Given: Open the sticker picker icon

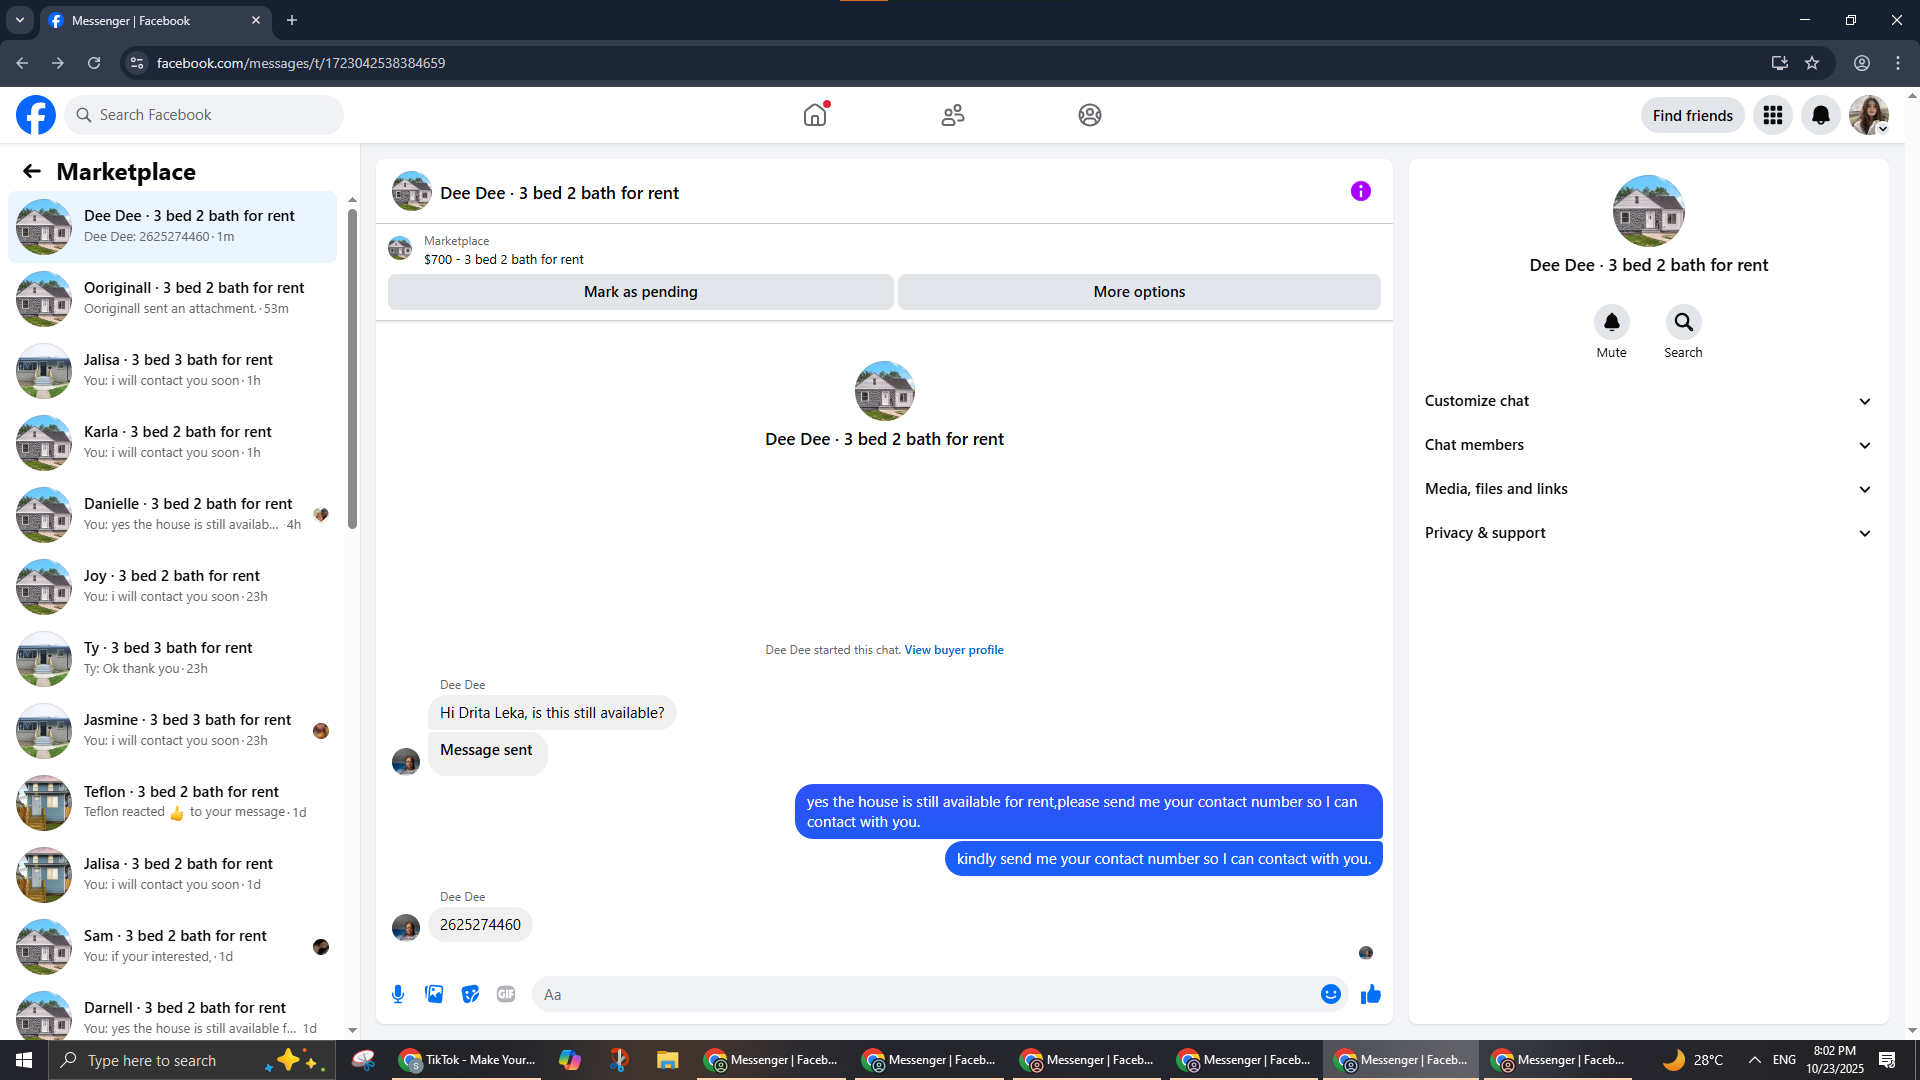Looking at the screenshot, I should tap(470, 994).
